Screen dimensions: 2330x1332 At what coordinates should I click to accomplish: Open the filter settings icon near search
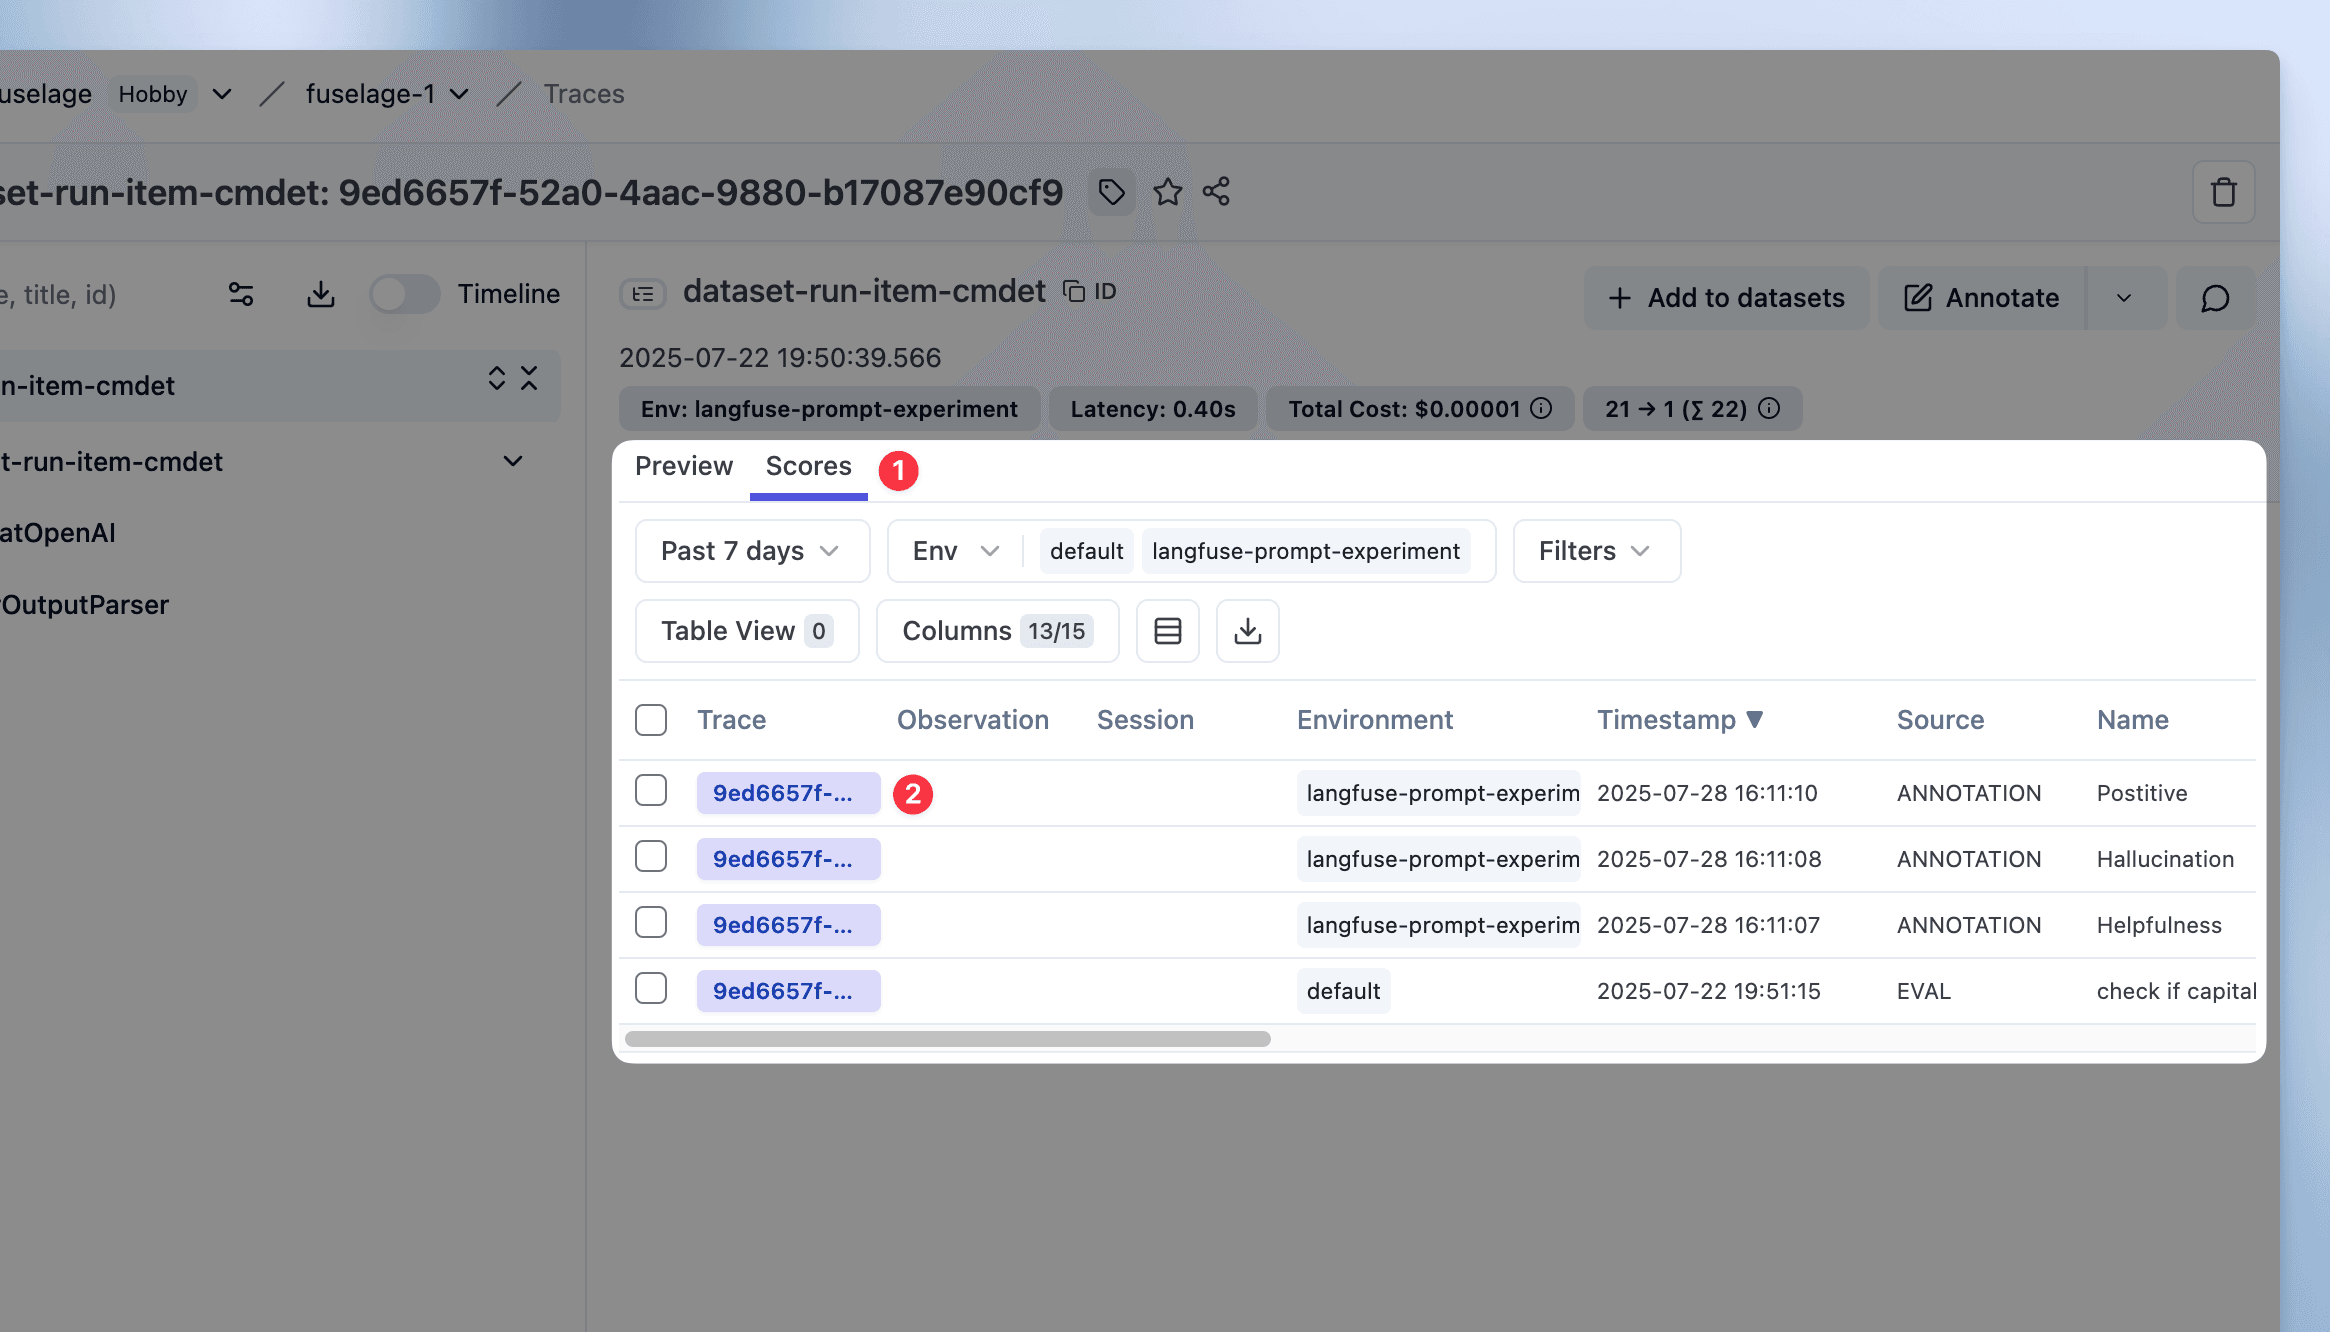(241, 294)
